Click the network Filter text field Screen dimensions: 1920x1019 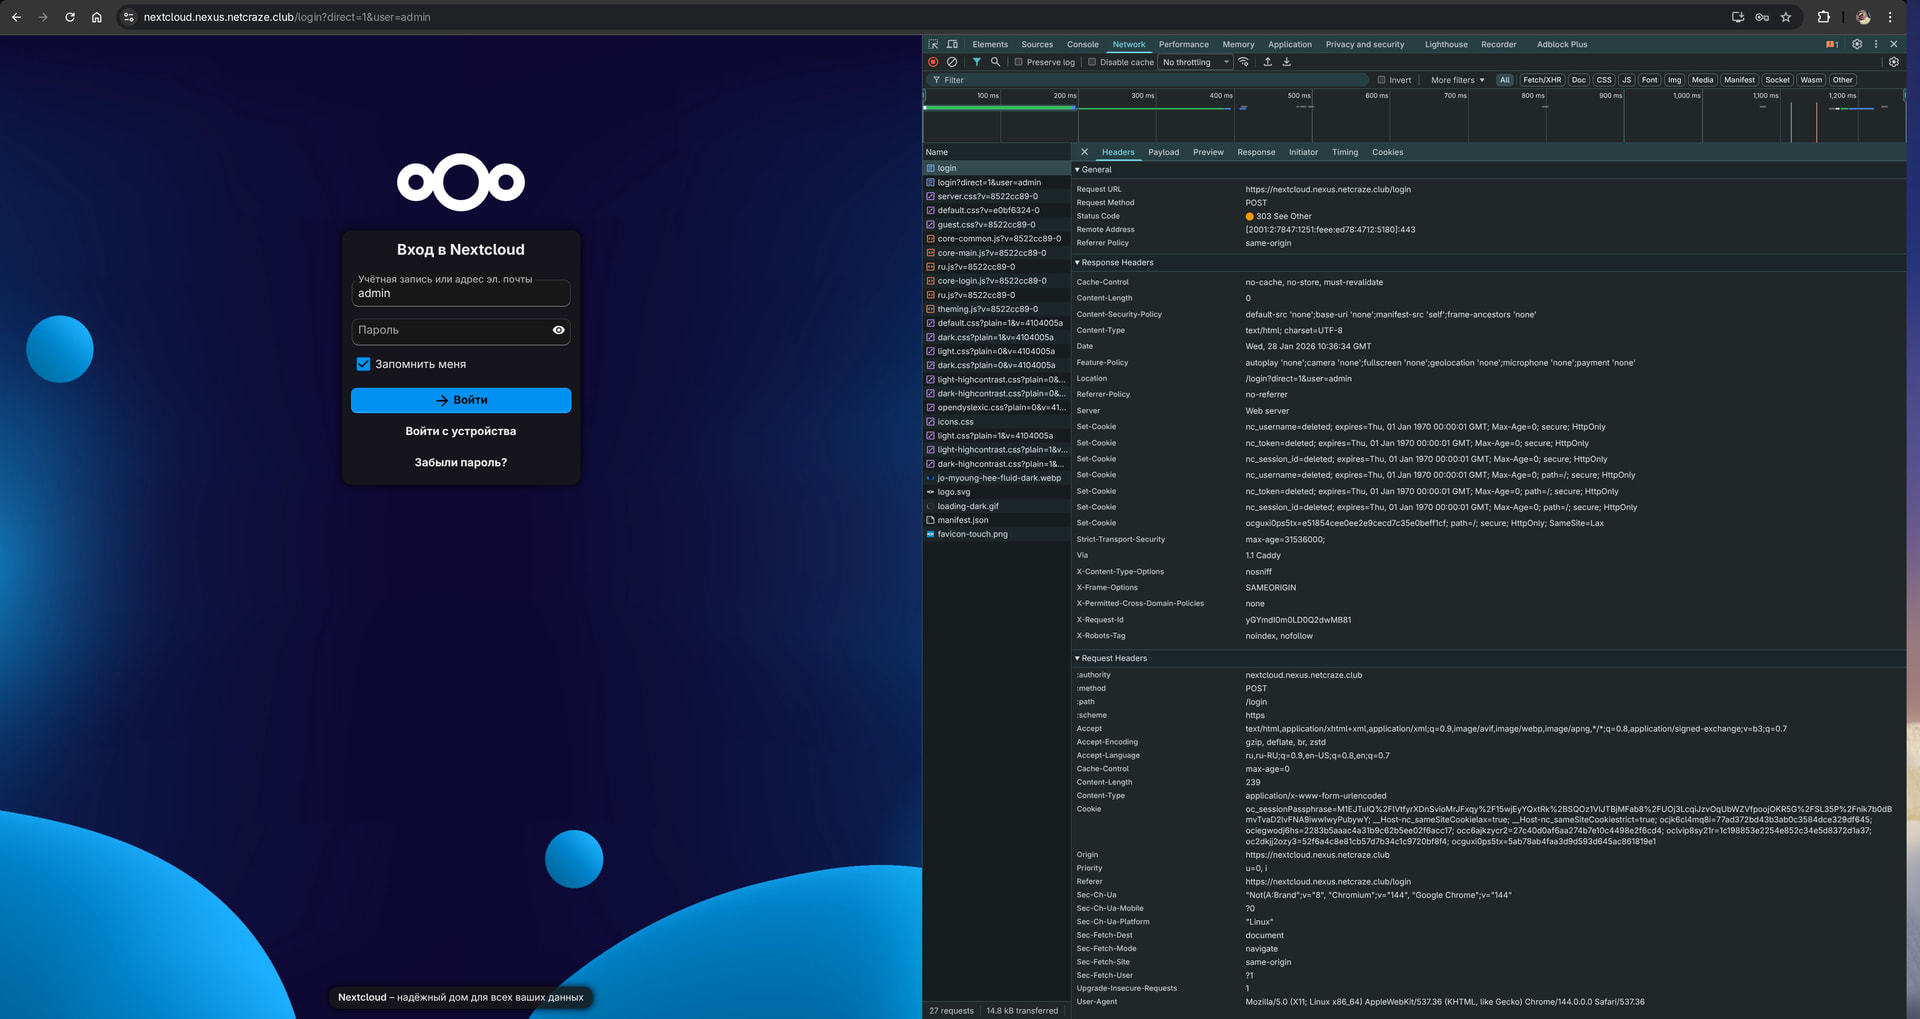tap(1150, 80)
